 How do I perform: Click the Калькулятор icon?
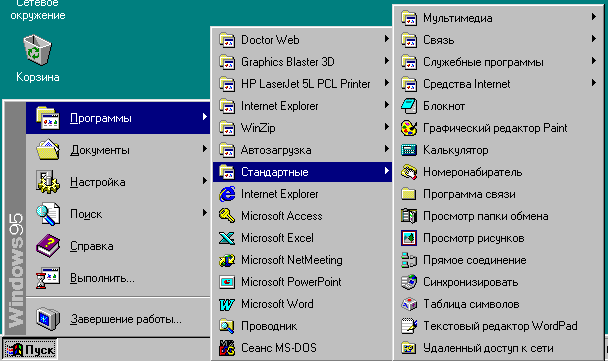(409, 150)
